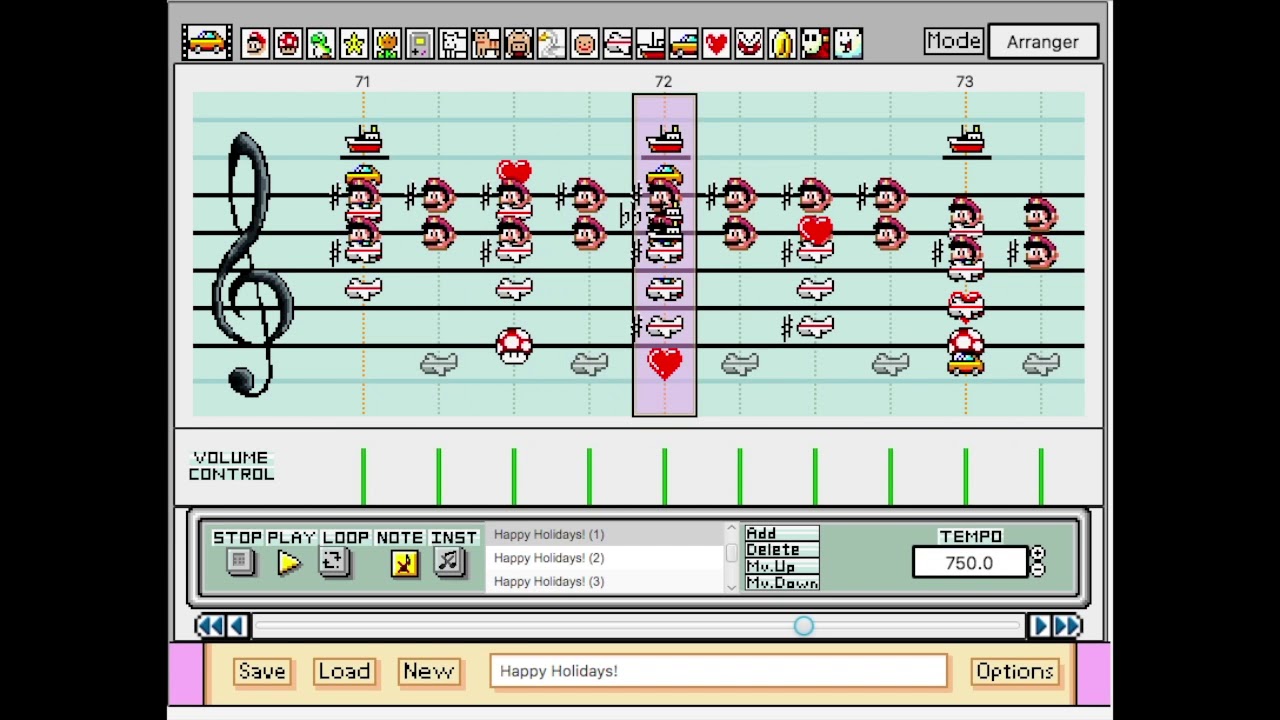
Task: Choose the red mushroom instrument
Action: click(288, 43)
